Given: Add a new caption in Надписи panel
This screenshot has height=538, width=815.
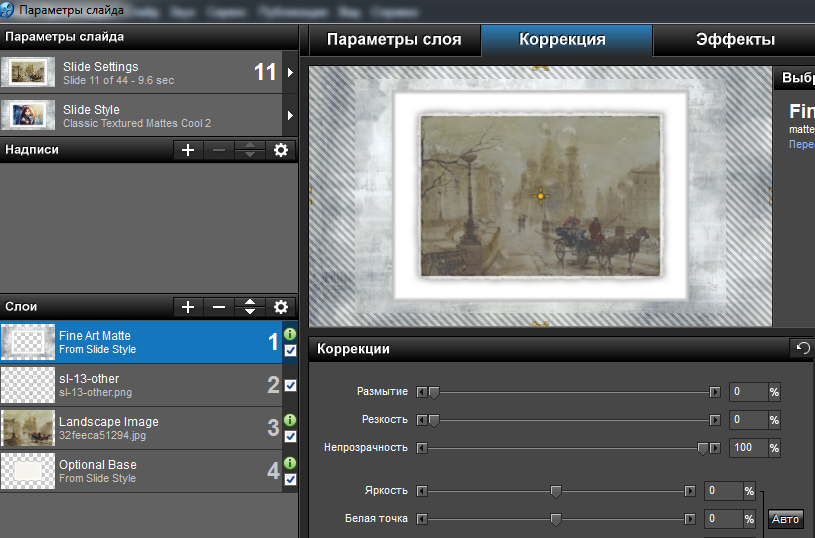Looking at the screenshot, I should tap(188, 151).
